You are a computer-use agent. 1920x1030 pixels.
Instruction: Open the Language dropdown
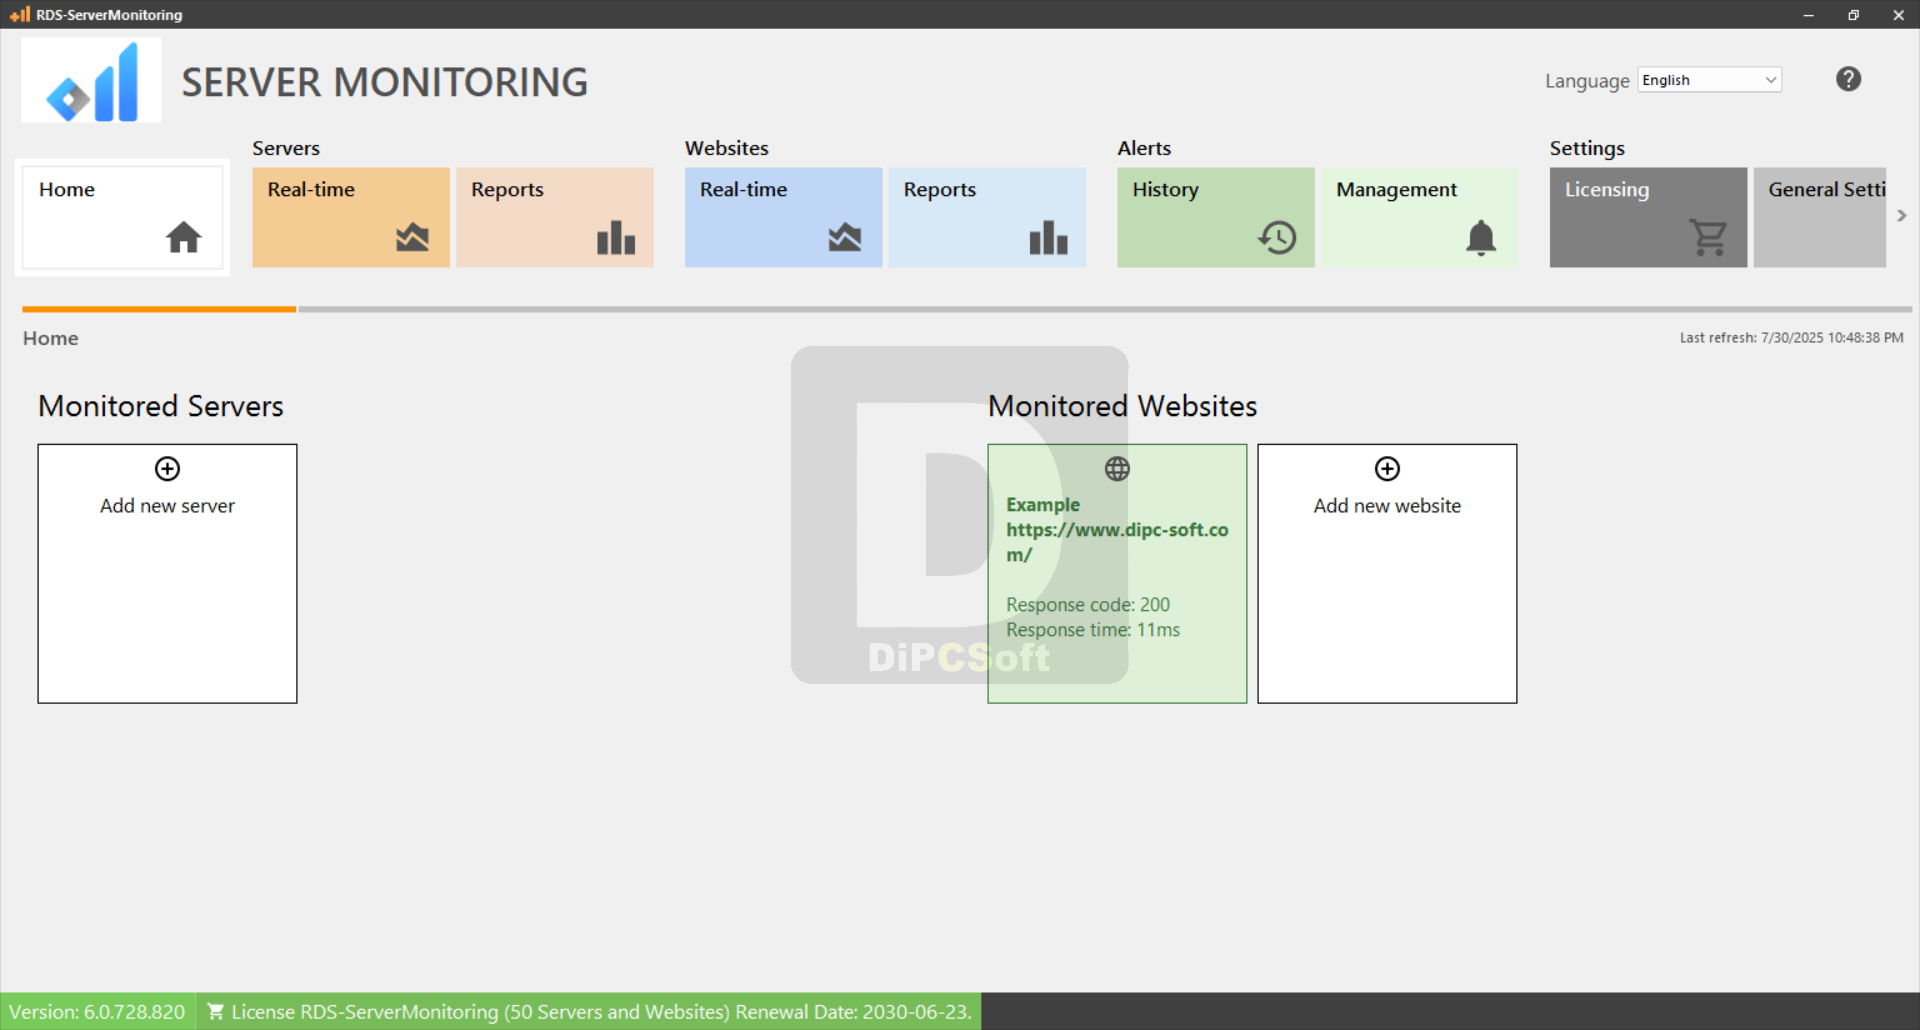click(1709, 80)
